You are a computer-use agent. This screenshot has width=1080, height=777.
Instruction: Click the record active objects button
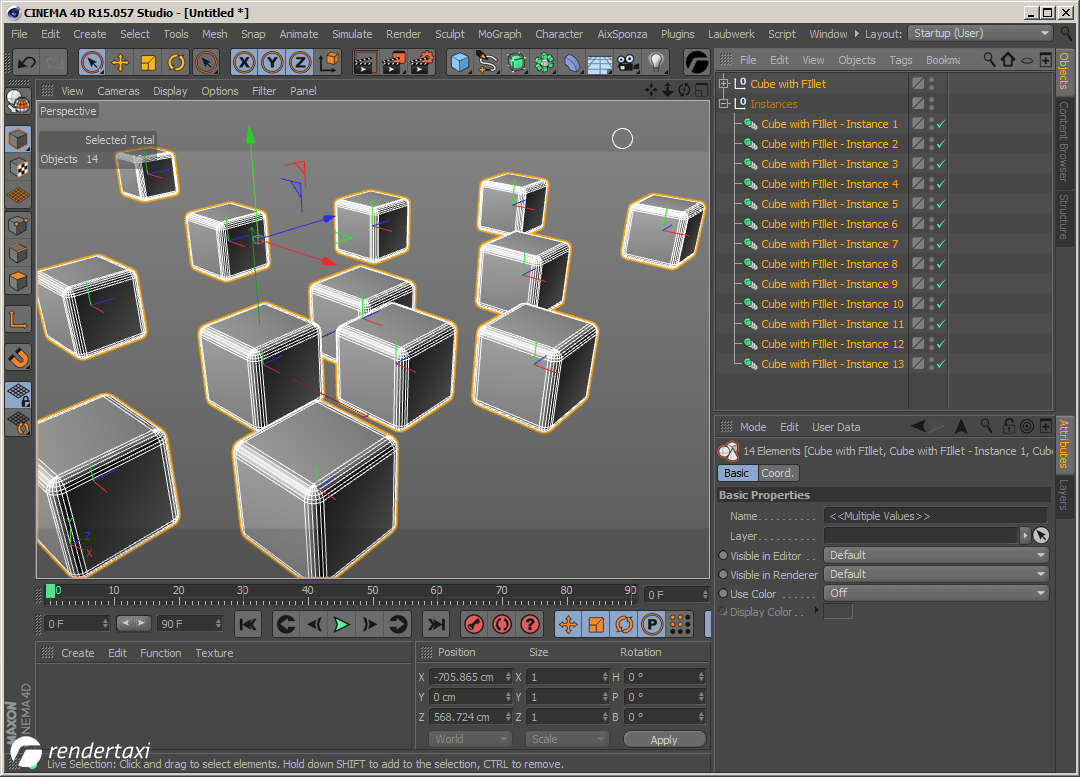474,625
